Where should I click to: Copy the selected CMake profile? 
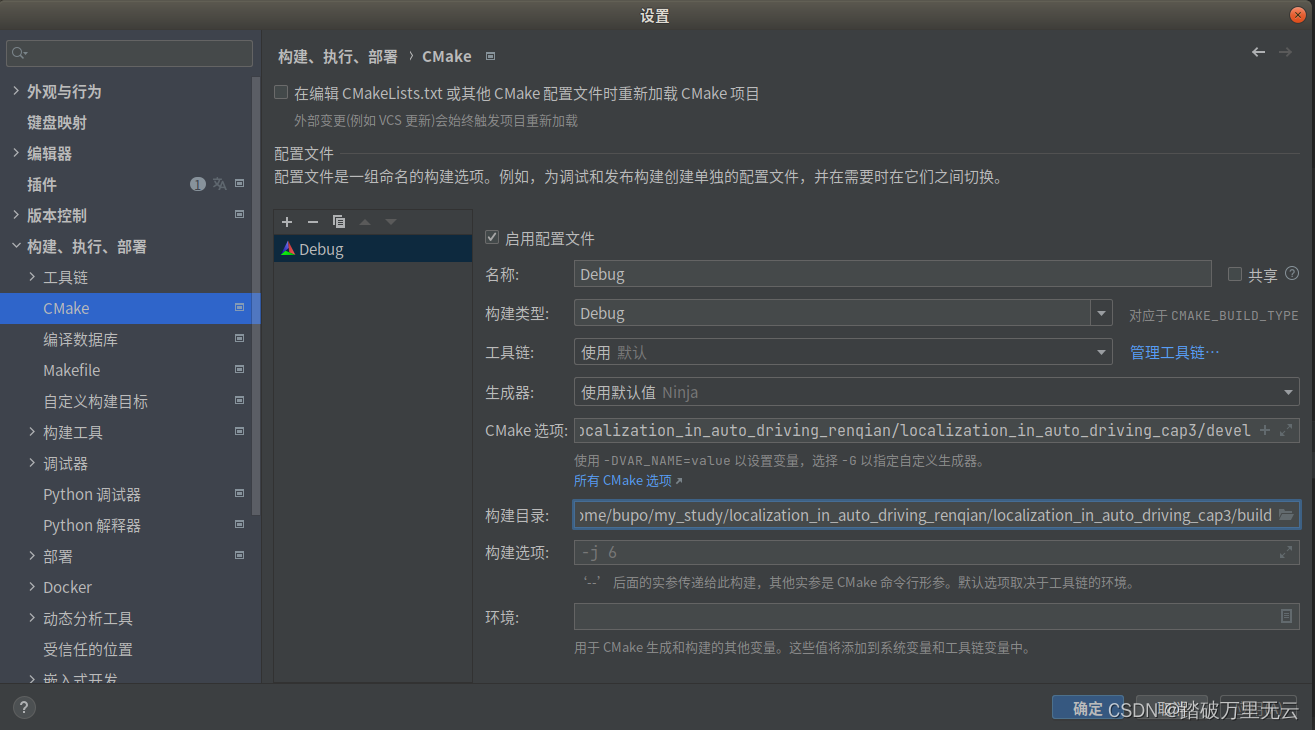[x=338, y=222]
